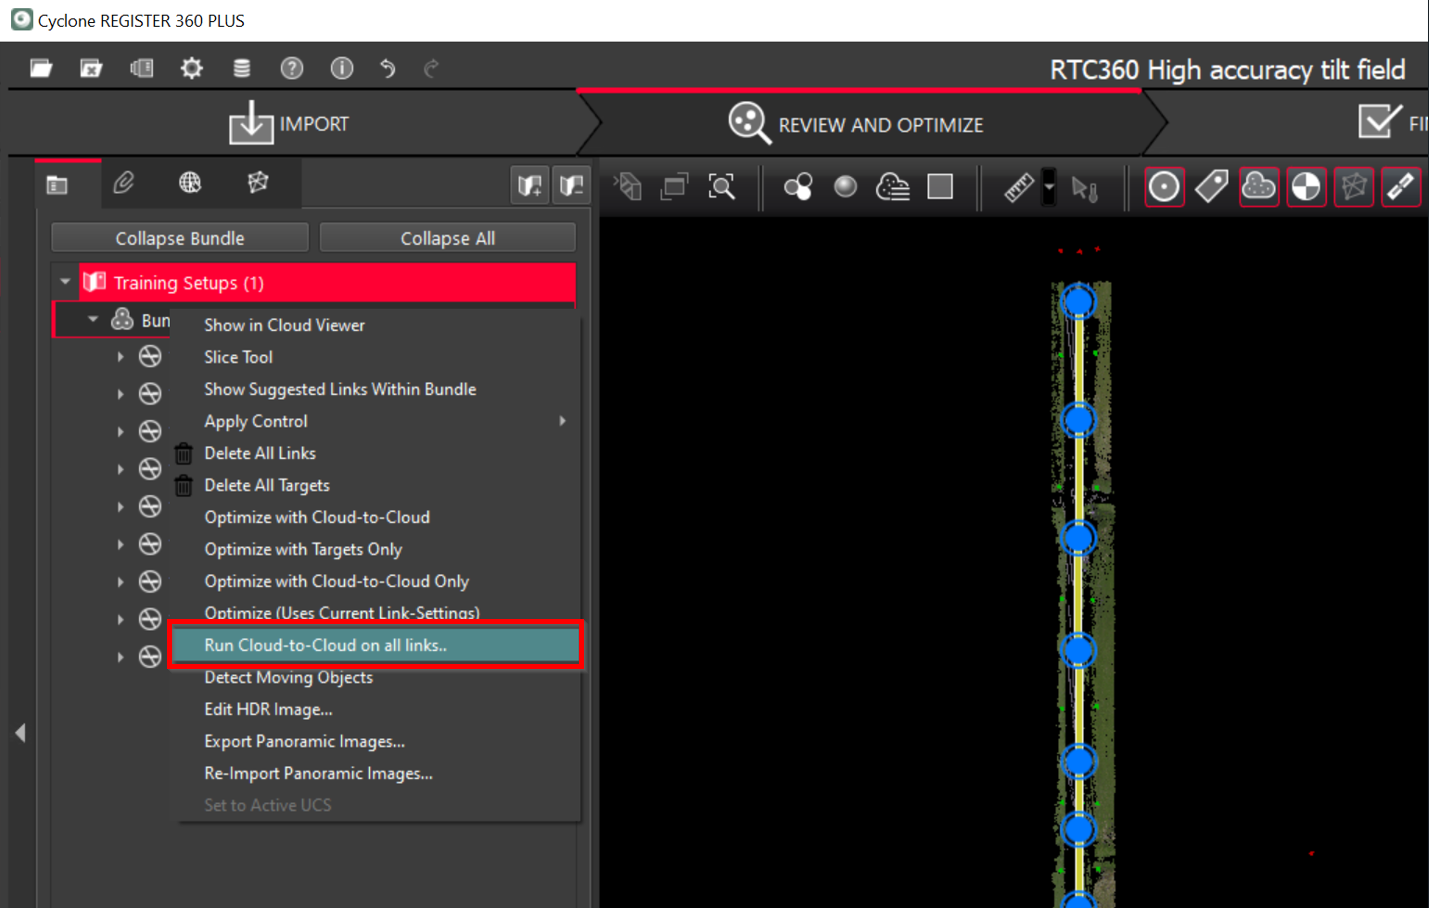Toggle setup circle markers visibility

(x=1163, y=187)
